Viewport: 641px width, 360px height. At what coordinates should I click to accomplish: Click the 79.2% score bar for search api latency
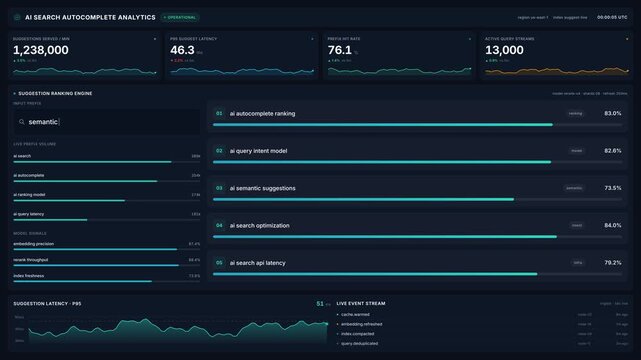(x=417, y=274)
